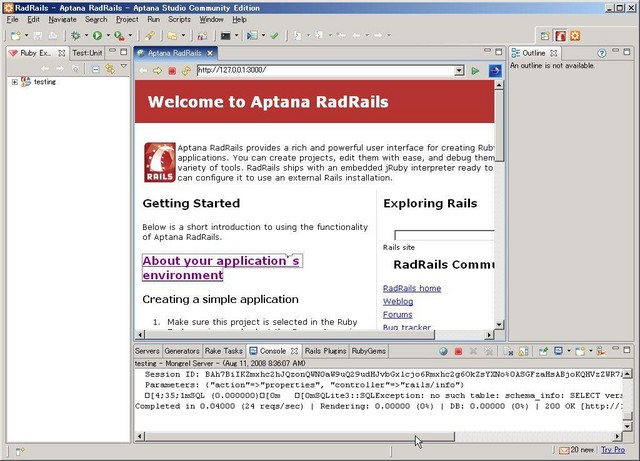This screenshot has height=461, width=640.
Task: Open Ruby Explorer view menu triangle
Action: [x=124, y=66]
